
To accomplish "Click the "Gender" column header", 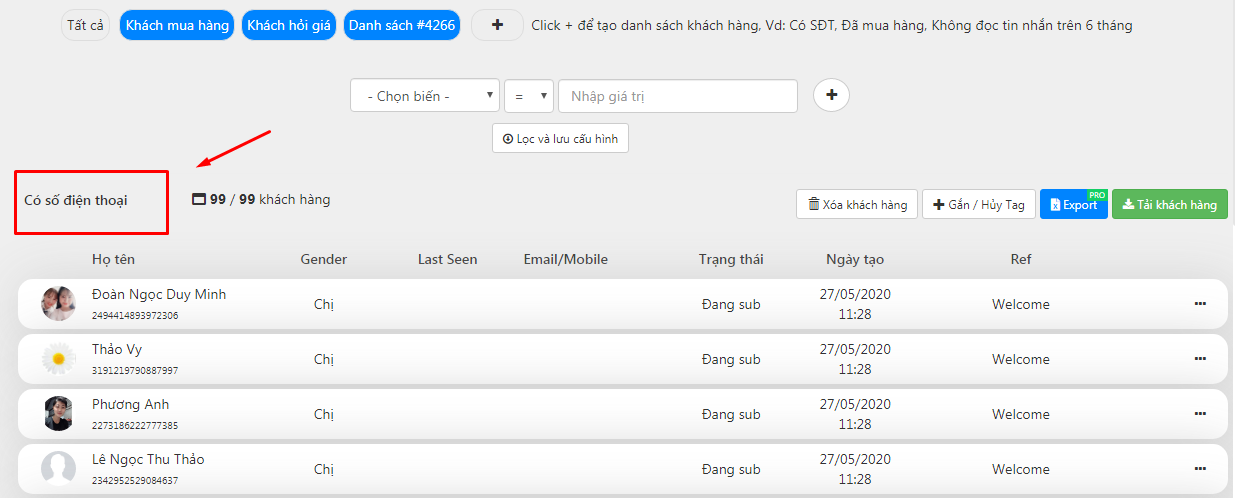I will pyautogui.click(x=324, y=259).
